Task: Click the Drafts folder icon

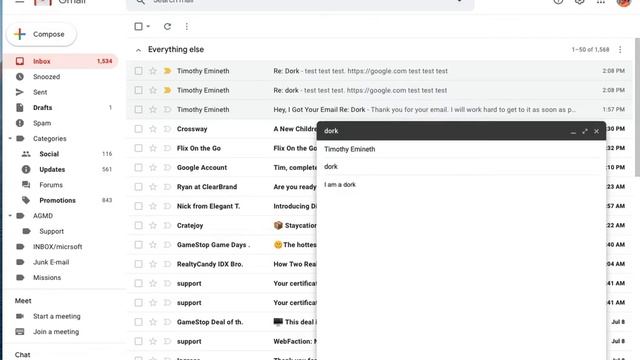Action: [20, 108]
